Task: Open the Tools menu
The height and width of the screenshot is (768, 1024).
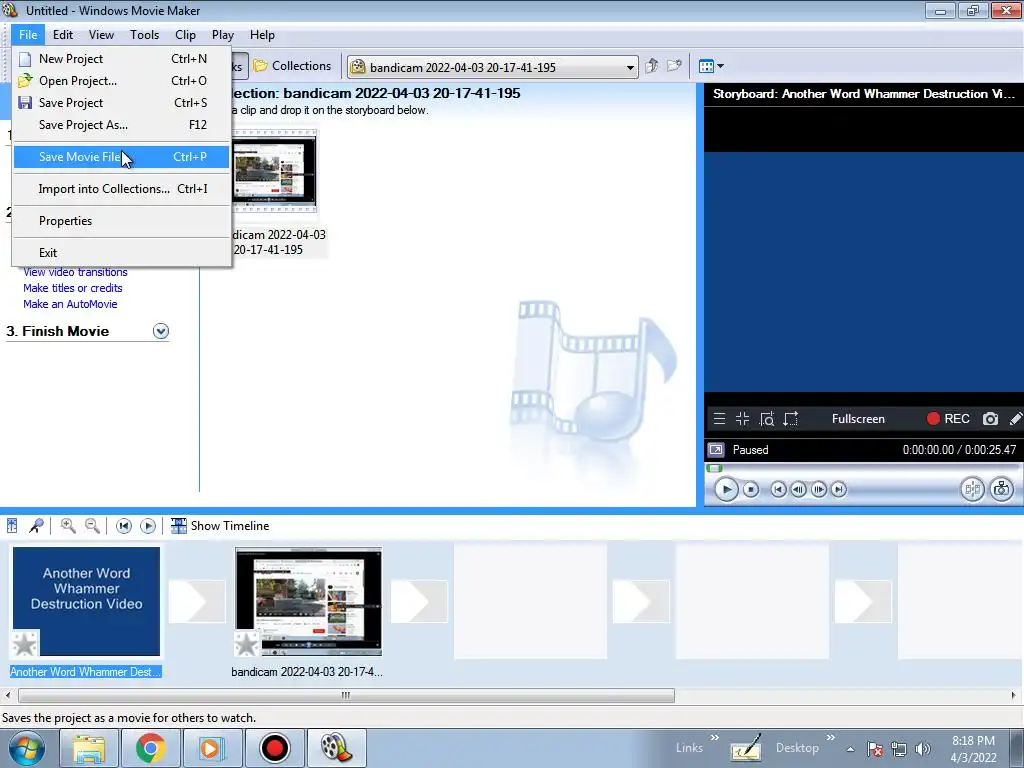Action: pyautogui.click(x=144, y=35)
